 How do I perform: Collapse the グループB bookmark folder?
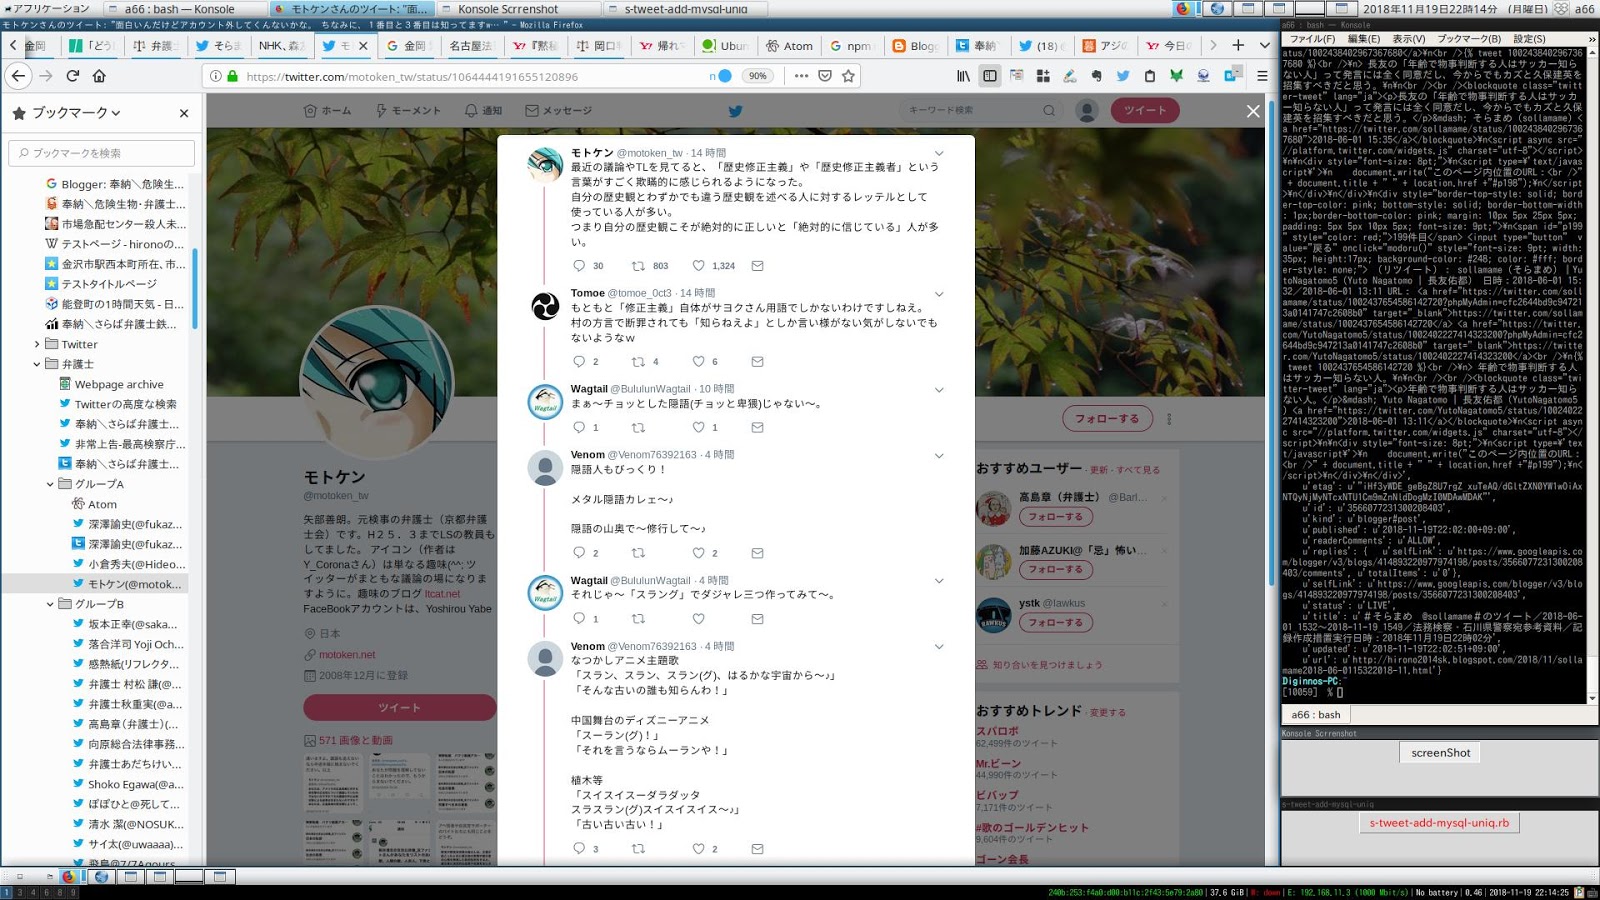[x=50, y=604]
